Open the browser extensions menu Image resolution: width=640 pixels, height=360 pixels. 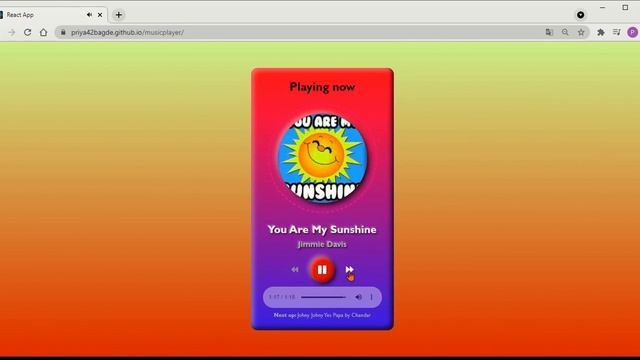click(x=601, y=32)
